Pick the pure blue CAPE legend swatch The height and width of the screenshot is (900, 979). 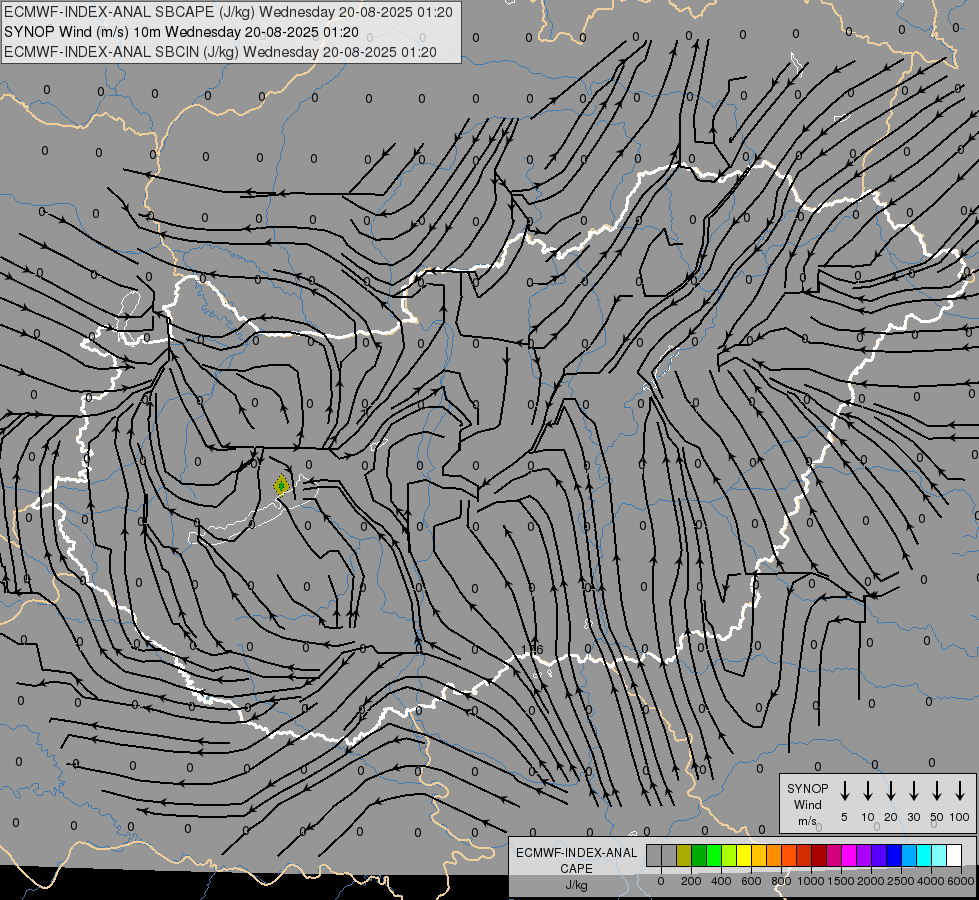coord(894,855)
